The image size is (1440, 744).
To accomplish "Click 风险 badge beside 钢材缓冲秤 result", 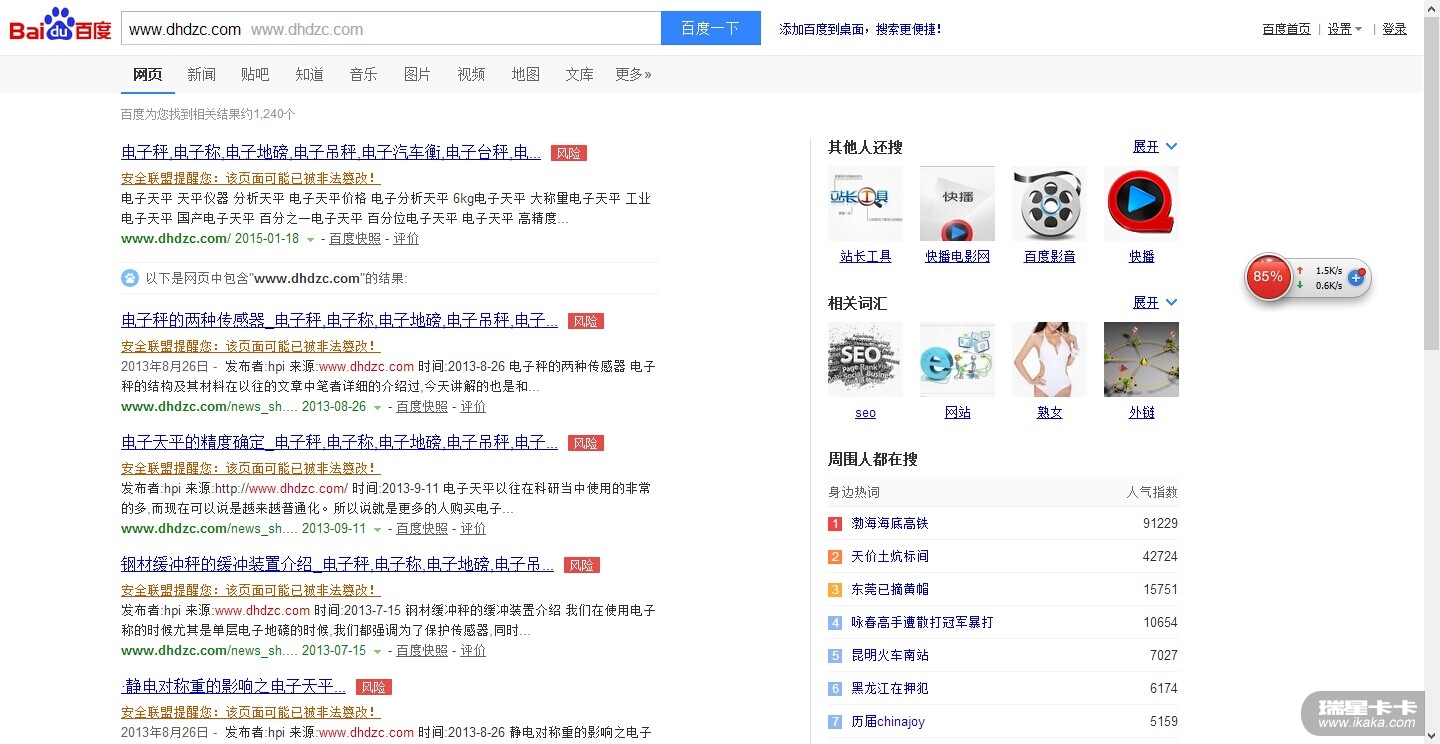I will (582, 565).
